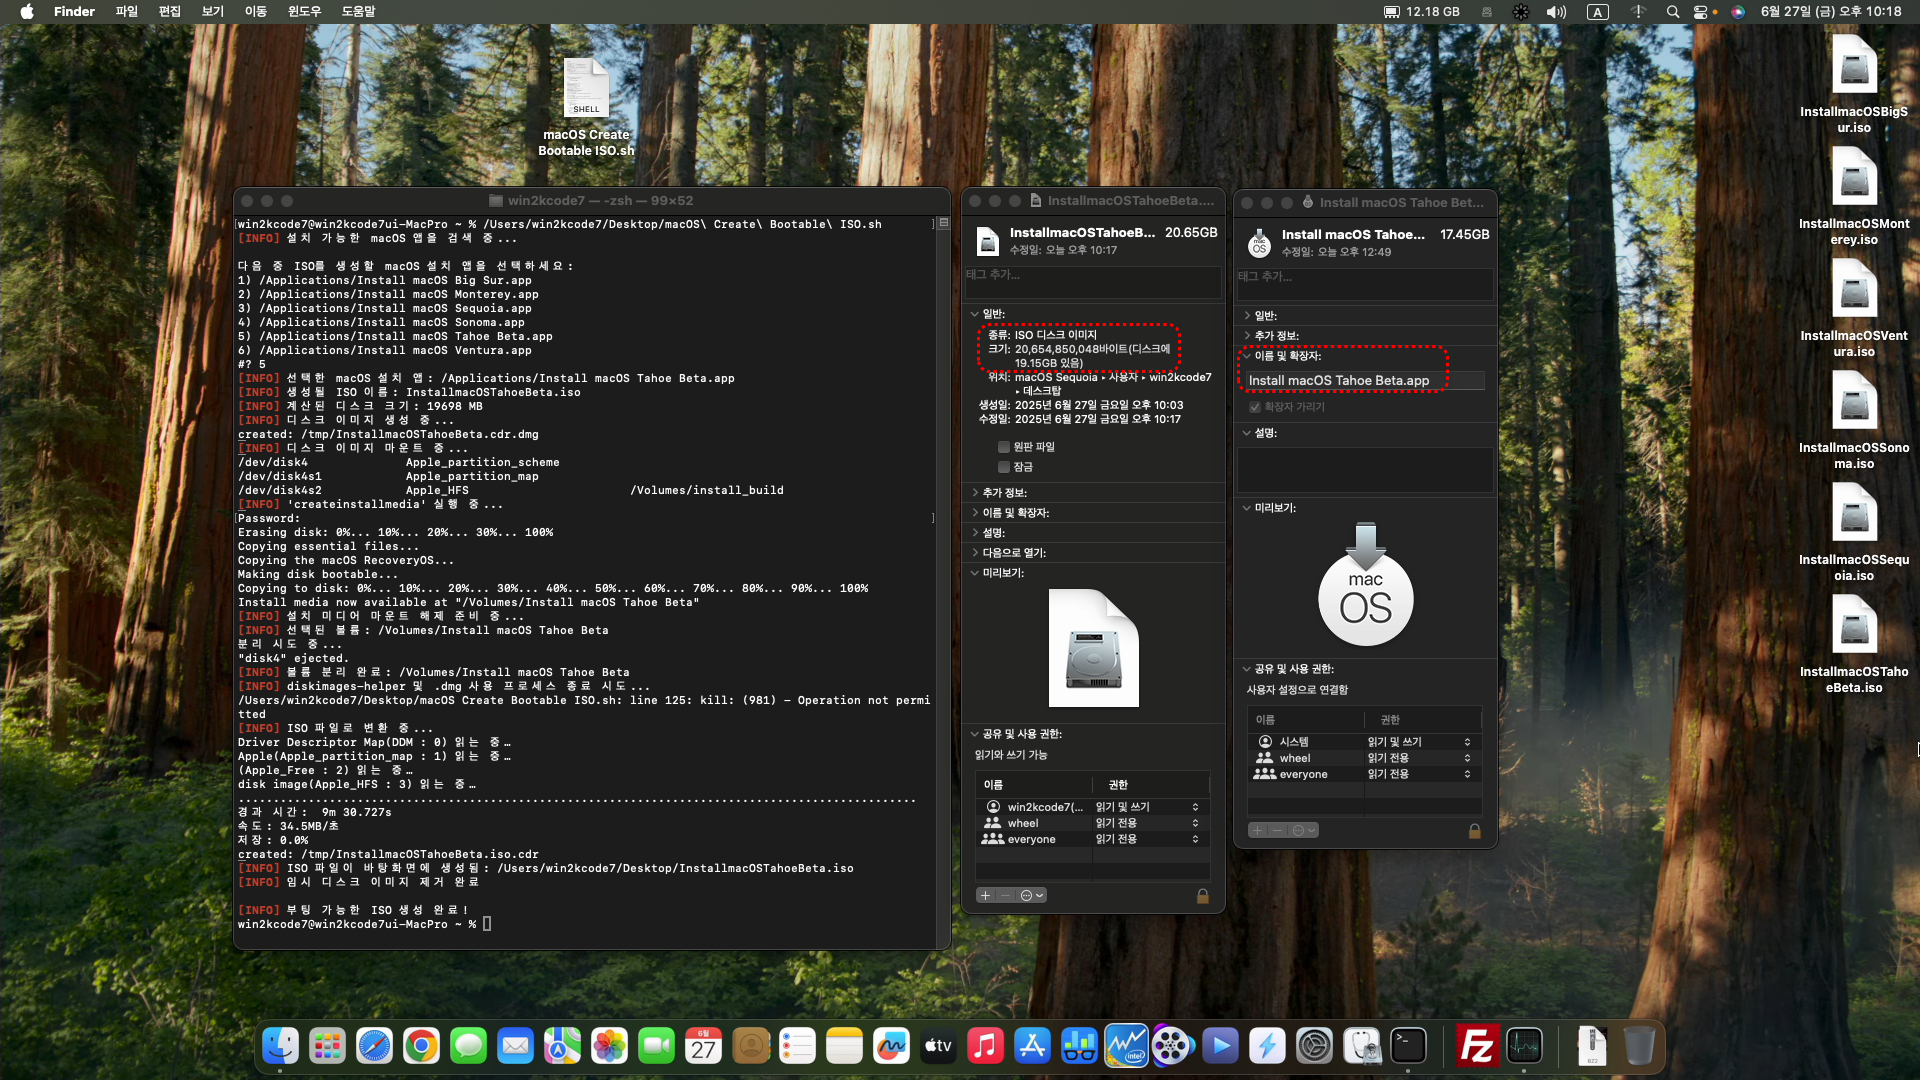The height and width of the screenshot is (1080, 1920).
Task: Switch to Terminal via Dock icon
Action: coord(1408,1046)
